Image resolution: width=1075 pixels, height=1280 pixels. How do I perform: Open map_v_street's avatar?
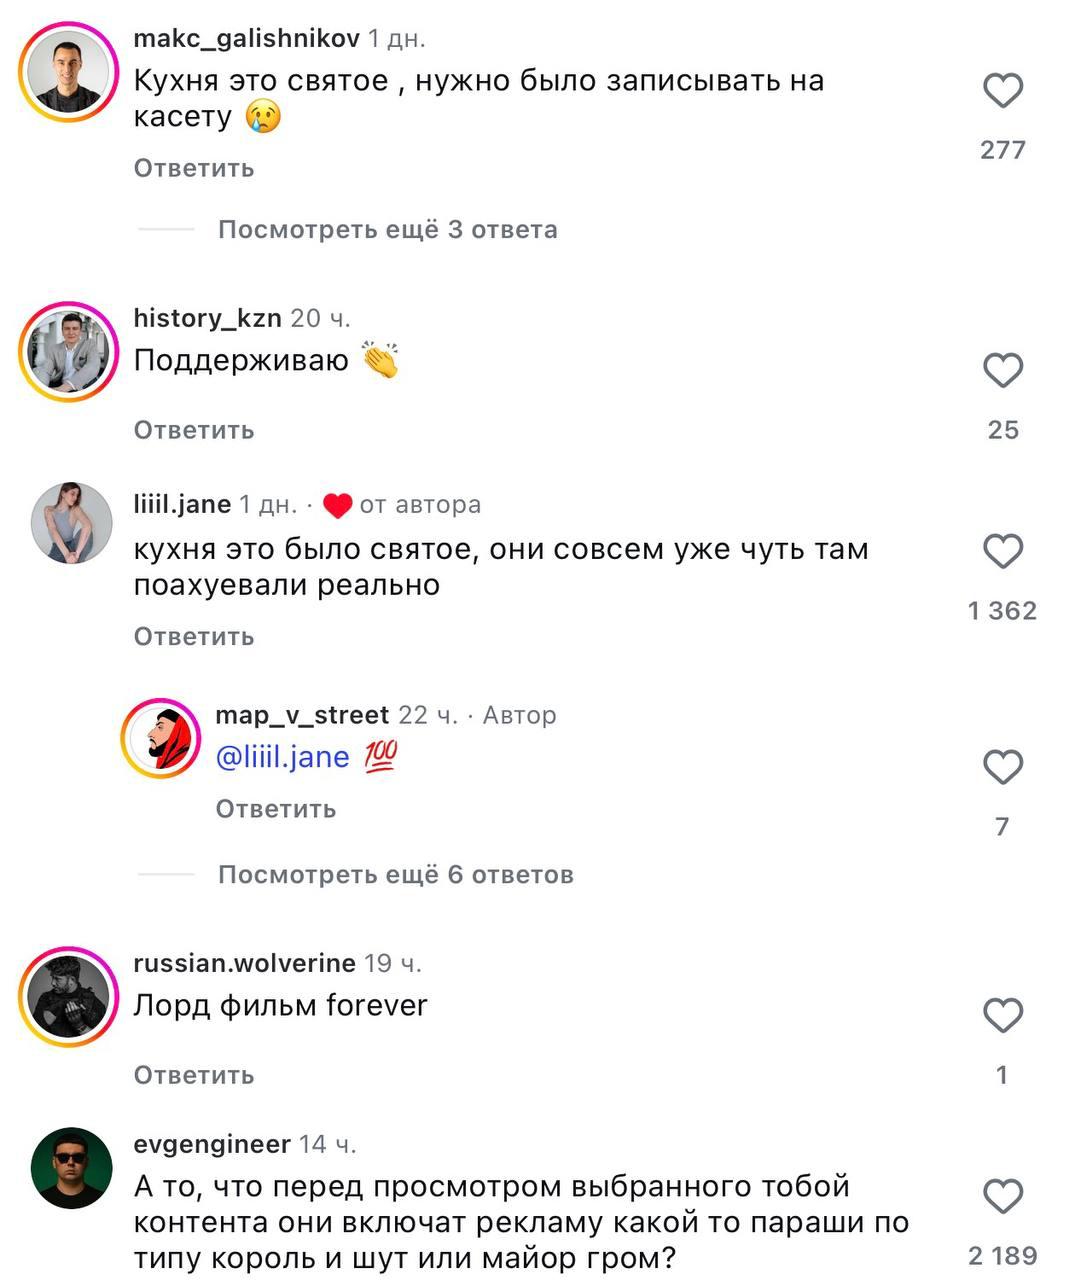[161, 740]
